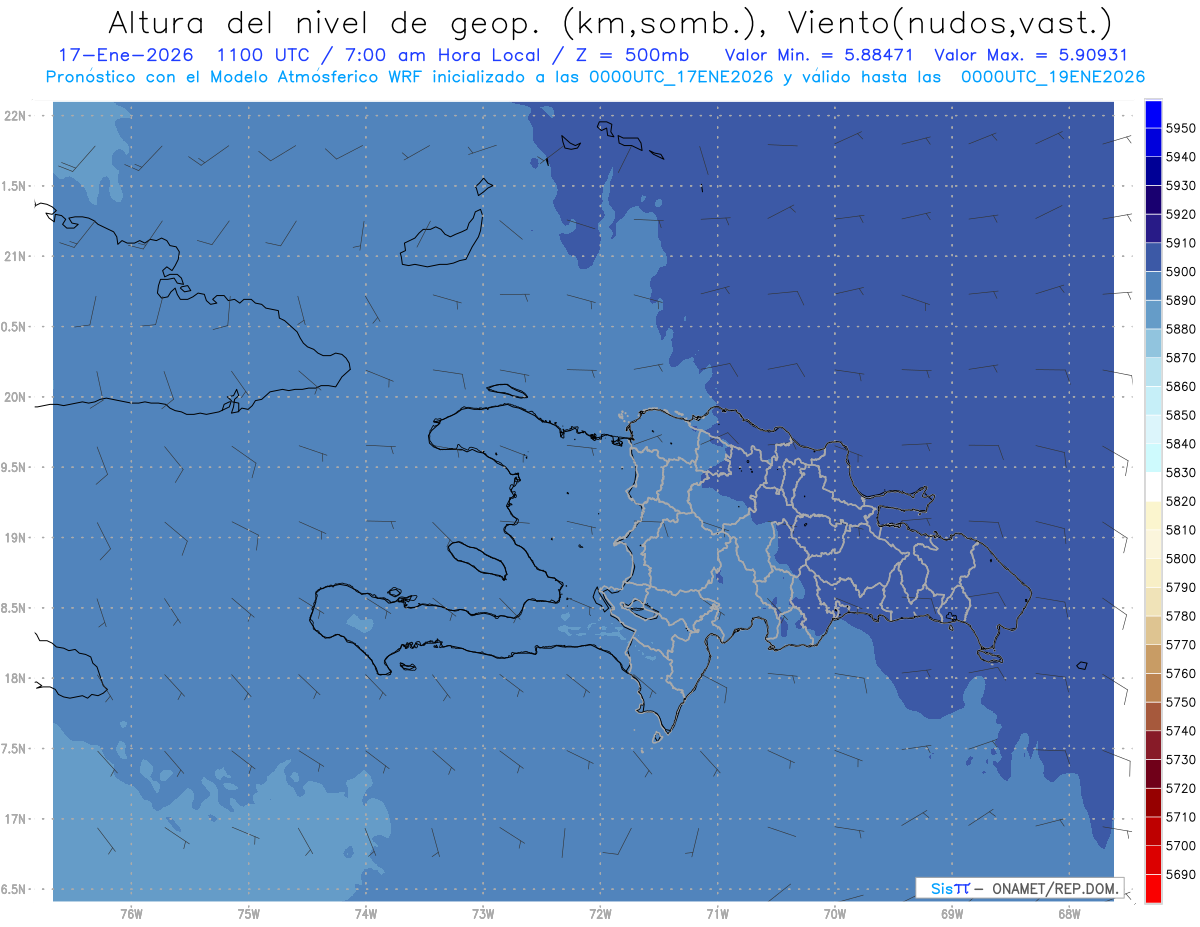Click the 5740 legend value
Image resolution: width=1200 pixels, height=927 pixels.
point(1180,731)
